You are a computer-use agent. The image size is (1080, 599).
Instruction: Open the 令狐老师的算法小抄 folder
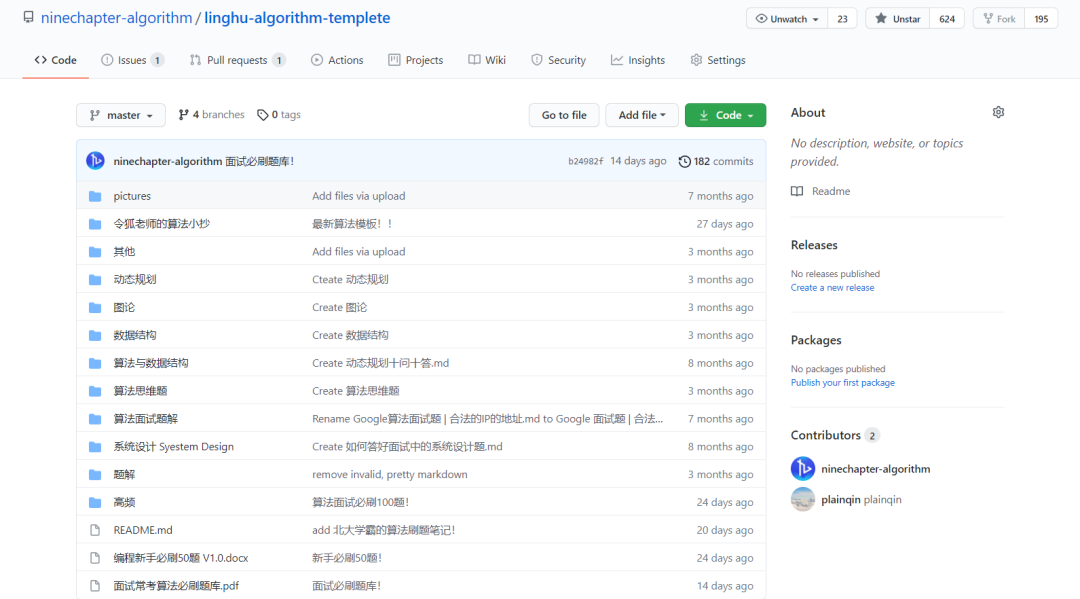tap(161, 224)
